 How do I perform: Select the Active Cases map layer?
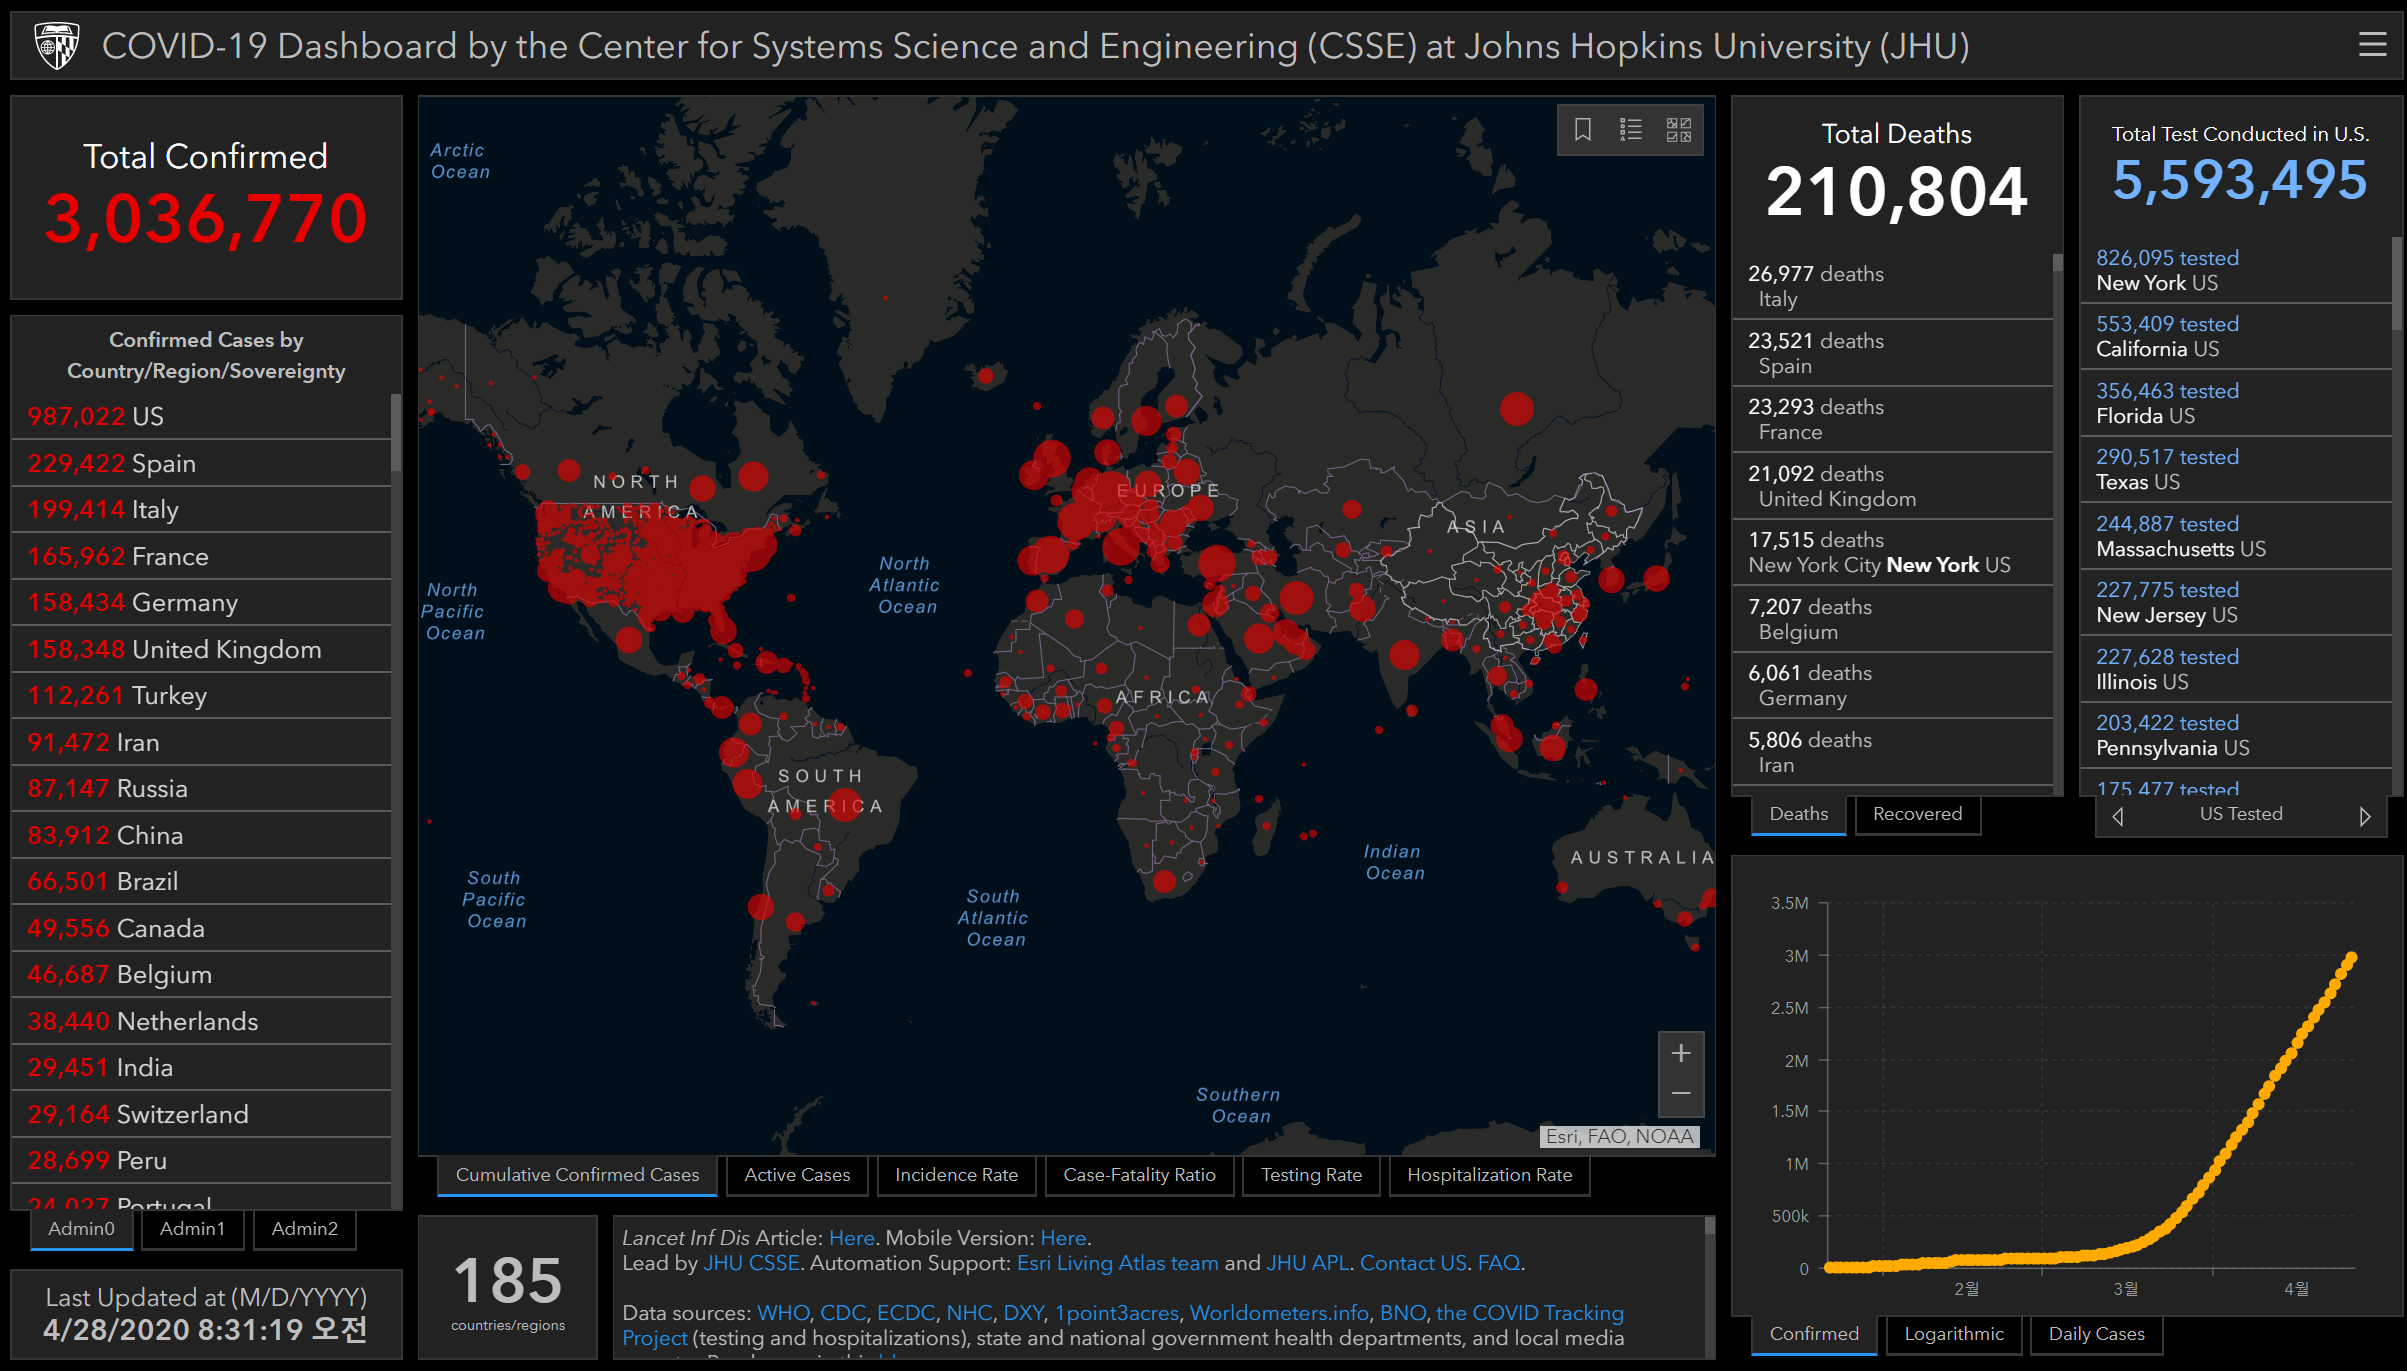tap(797, 1175)
